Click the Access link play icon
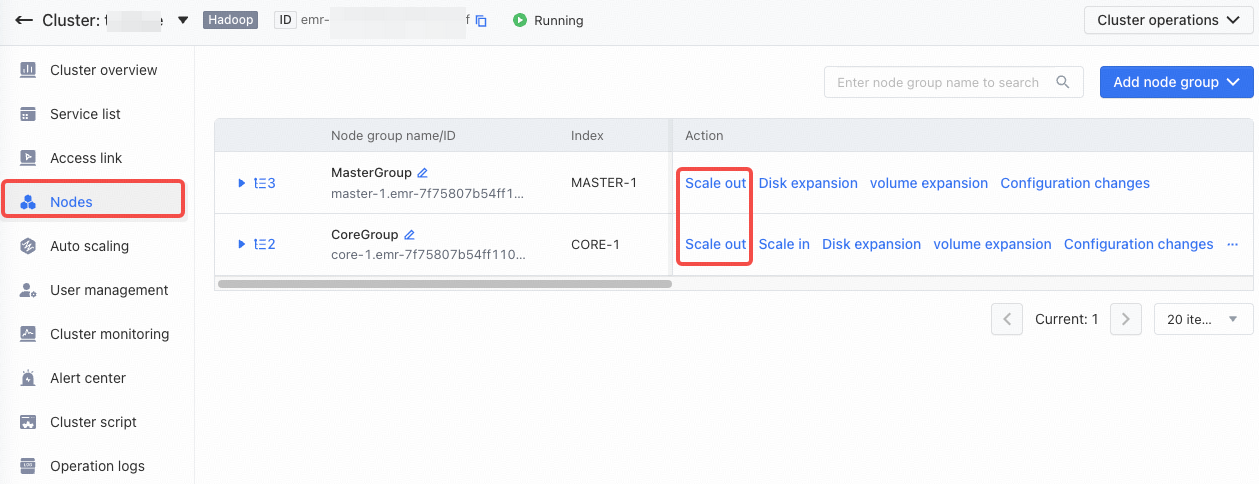The height and width of the screenshot is (484, 1259). click(29, 158)
